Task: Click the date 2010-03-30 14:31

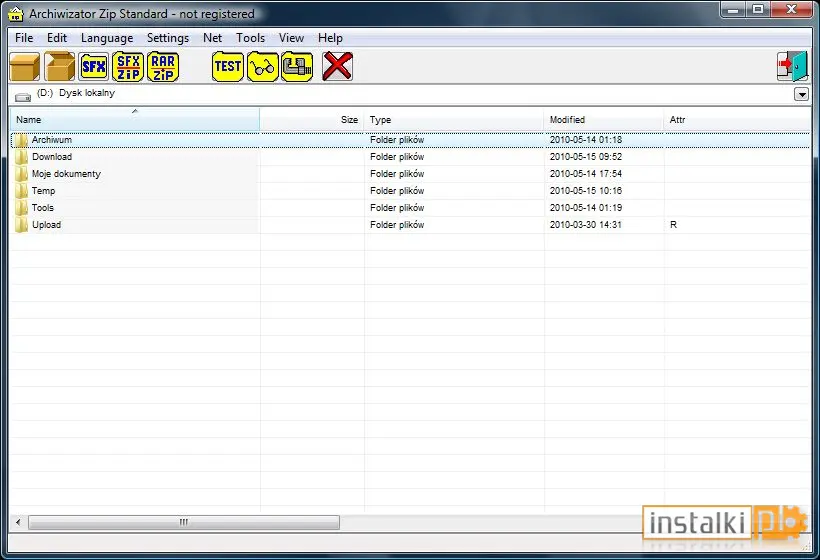Action: coord(586,225)
